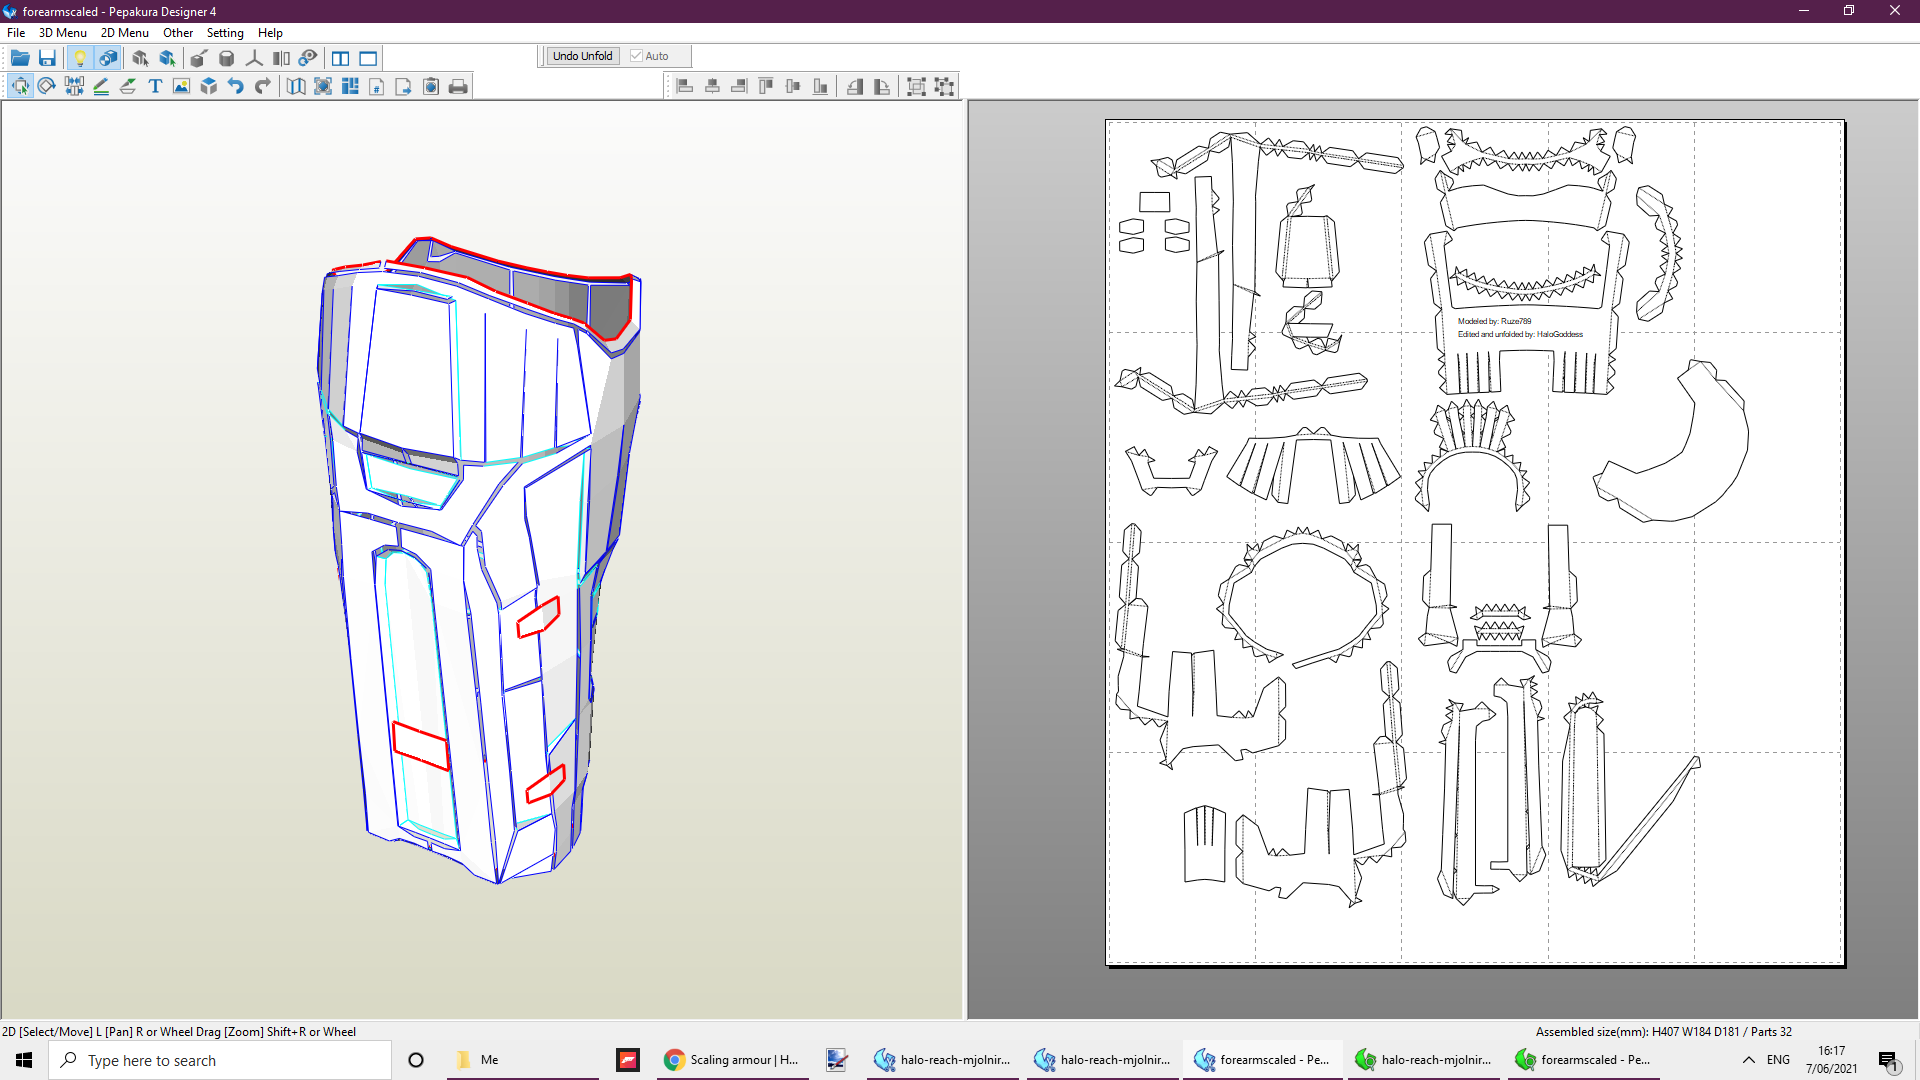
Task: Click the blue undo arrow
Action: (x=235, y=86)
